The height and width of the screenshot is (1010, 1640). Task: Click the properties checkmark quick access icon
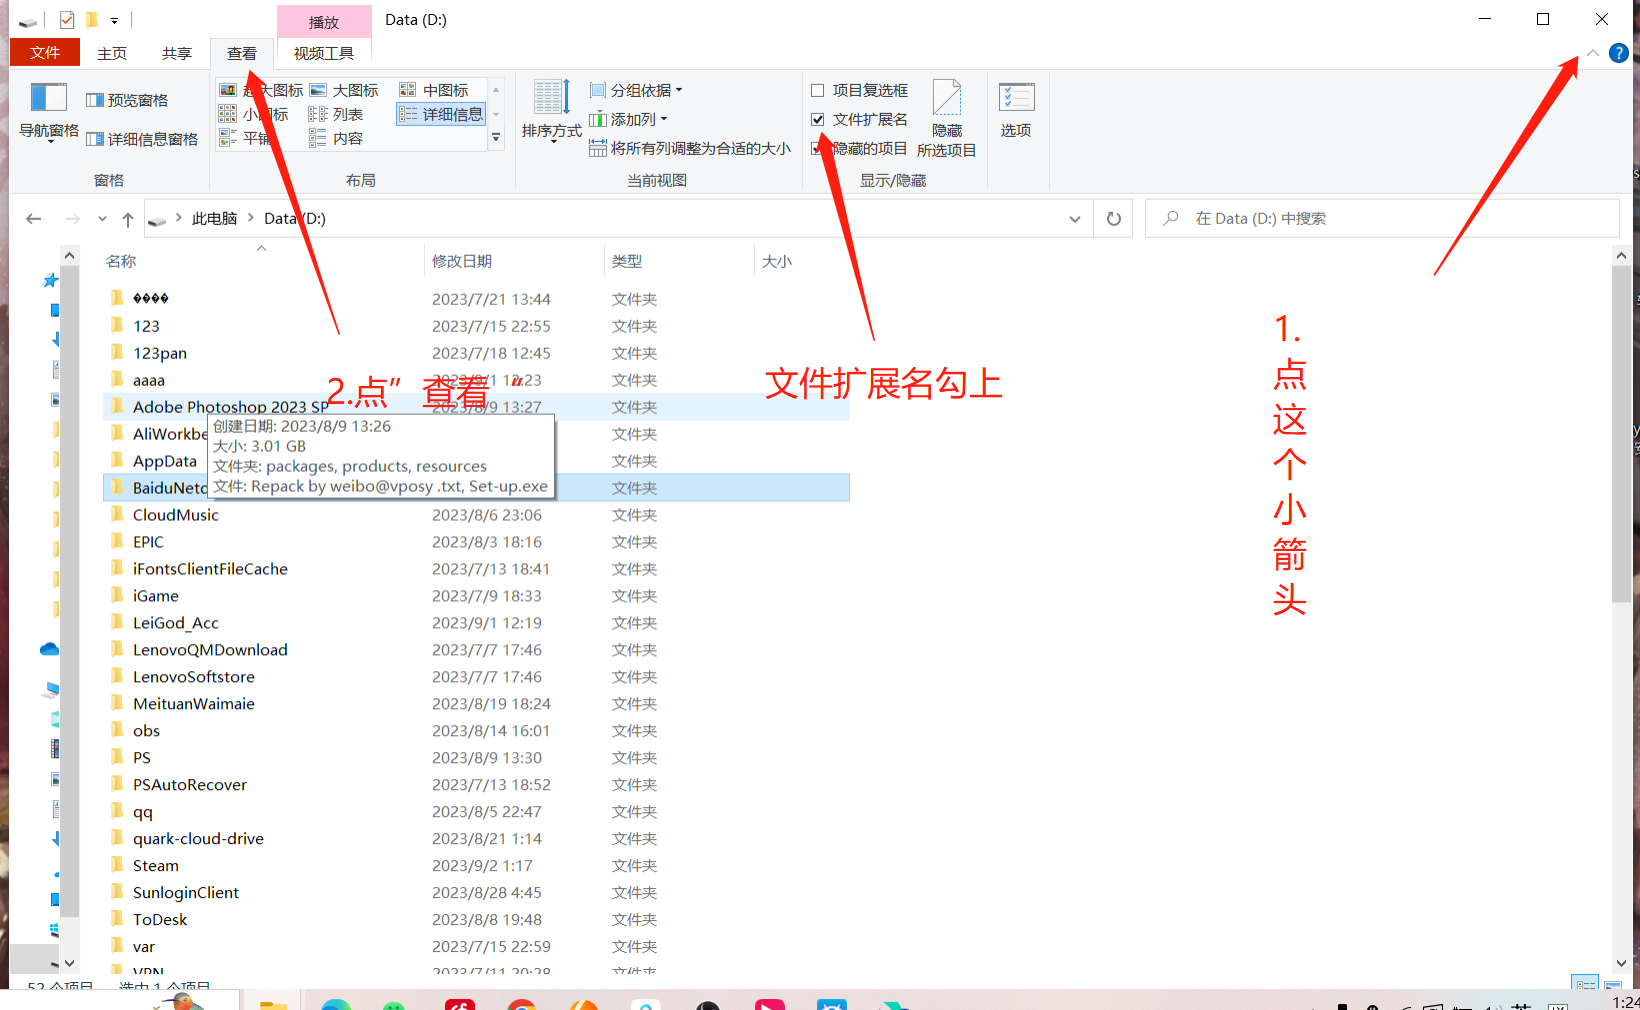pyautogui.click(x=67, y=20)
